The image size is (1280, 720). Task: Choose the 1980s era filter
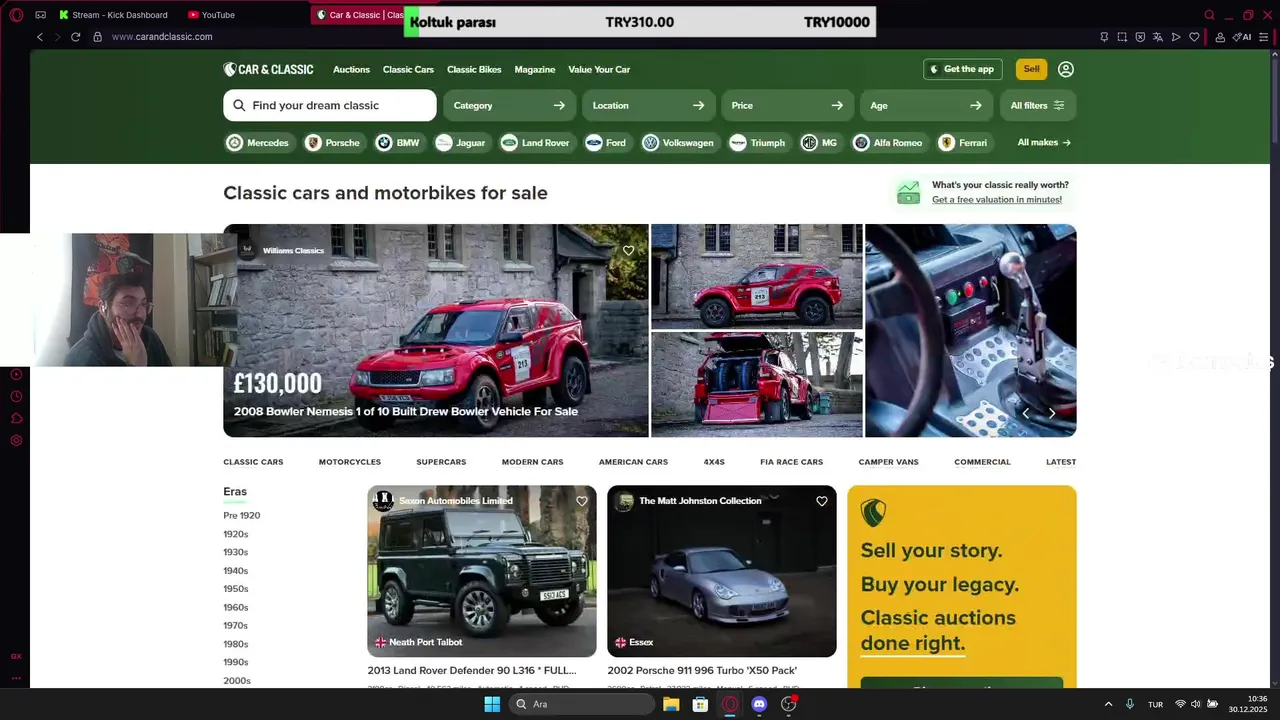pos(236,644)
